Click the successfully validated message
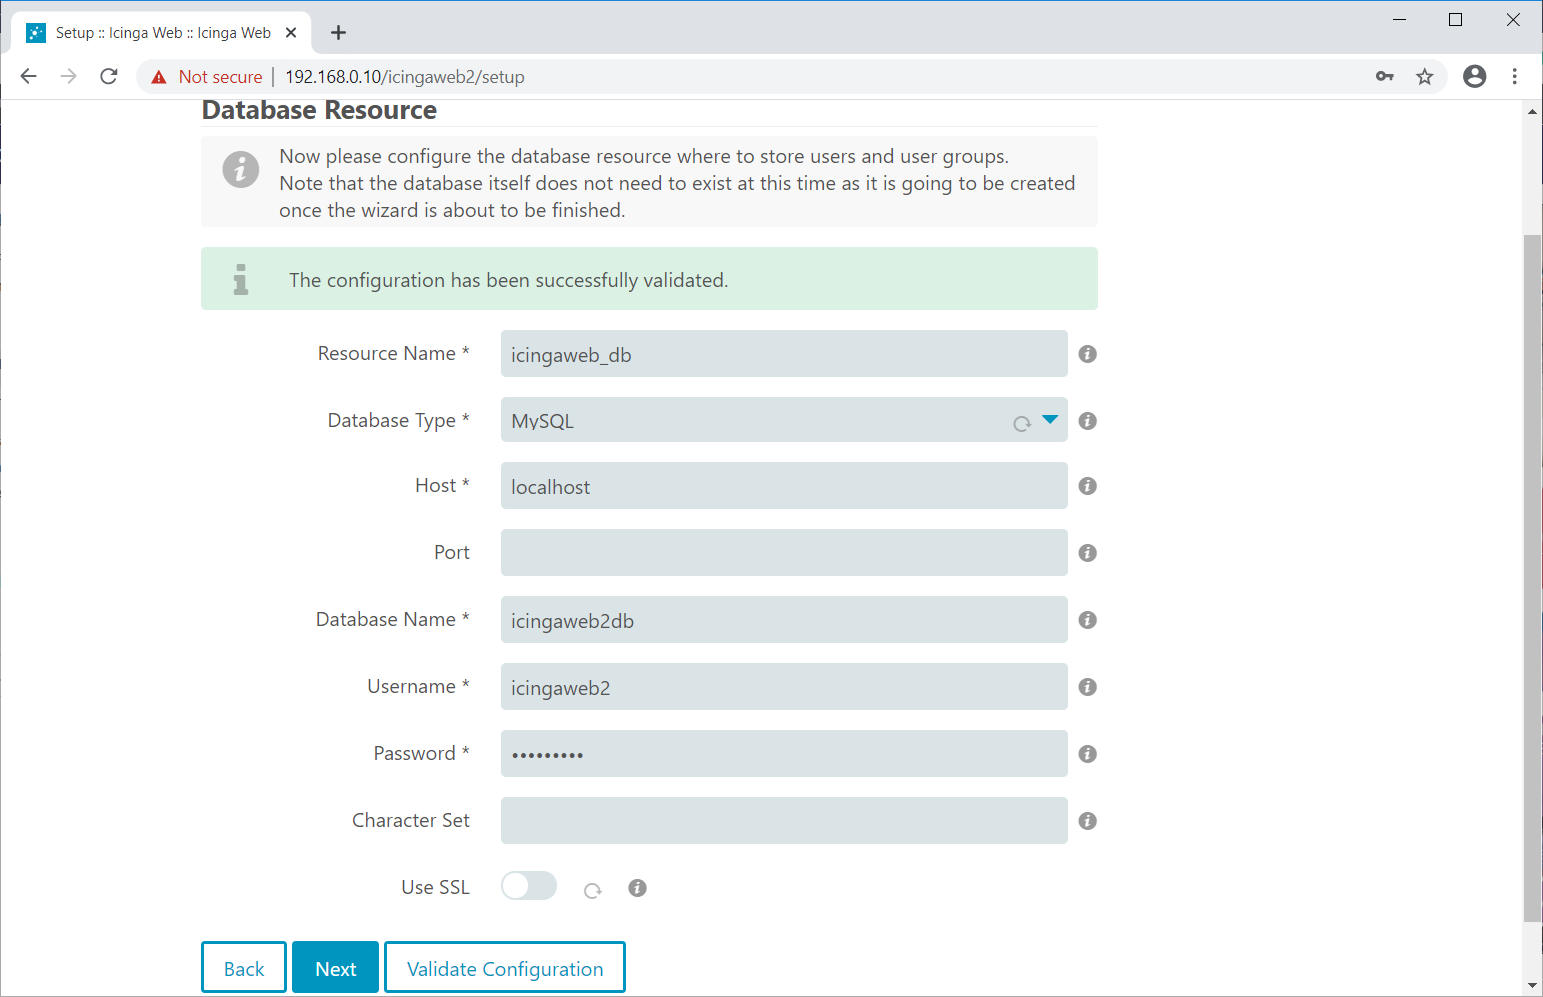 point(508,280)
